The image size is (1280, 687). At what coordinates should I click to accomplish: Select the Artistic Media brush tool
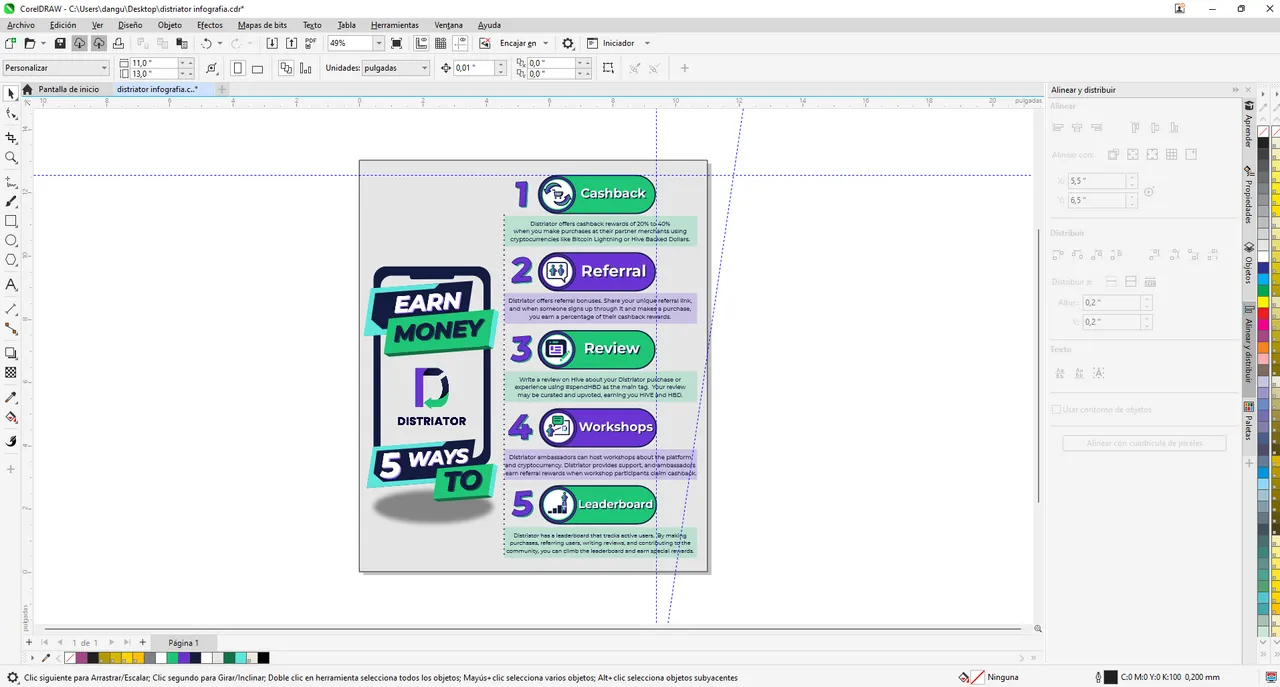pyautogui.click(x=11, y=201)
